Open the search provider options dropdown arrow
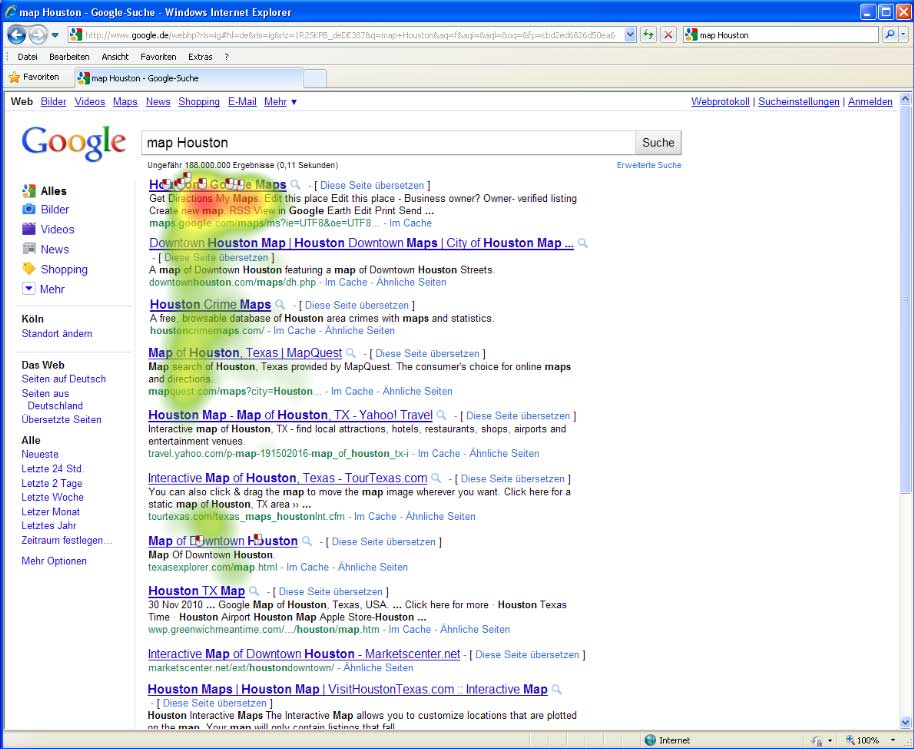This screenshot has height=749, width=914. (903, 35)
